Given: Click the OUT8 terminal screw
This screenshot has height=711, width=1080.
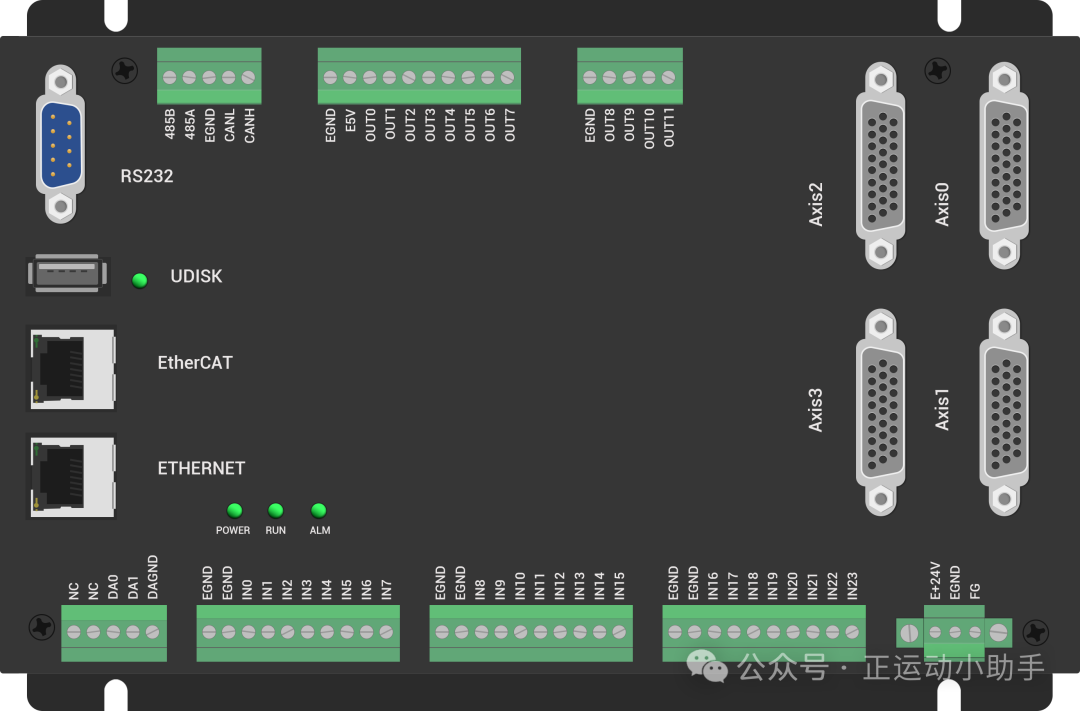Looking at the screenshot, I should tap(610, 78).
